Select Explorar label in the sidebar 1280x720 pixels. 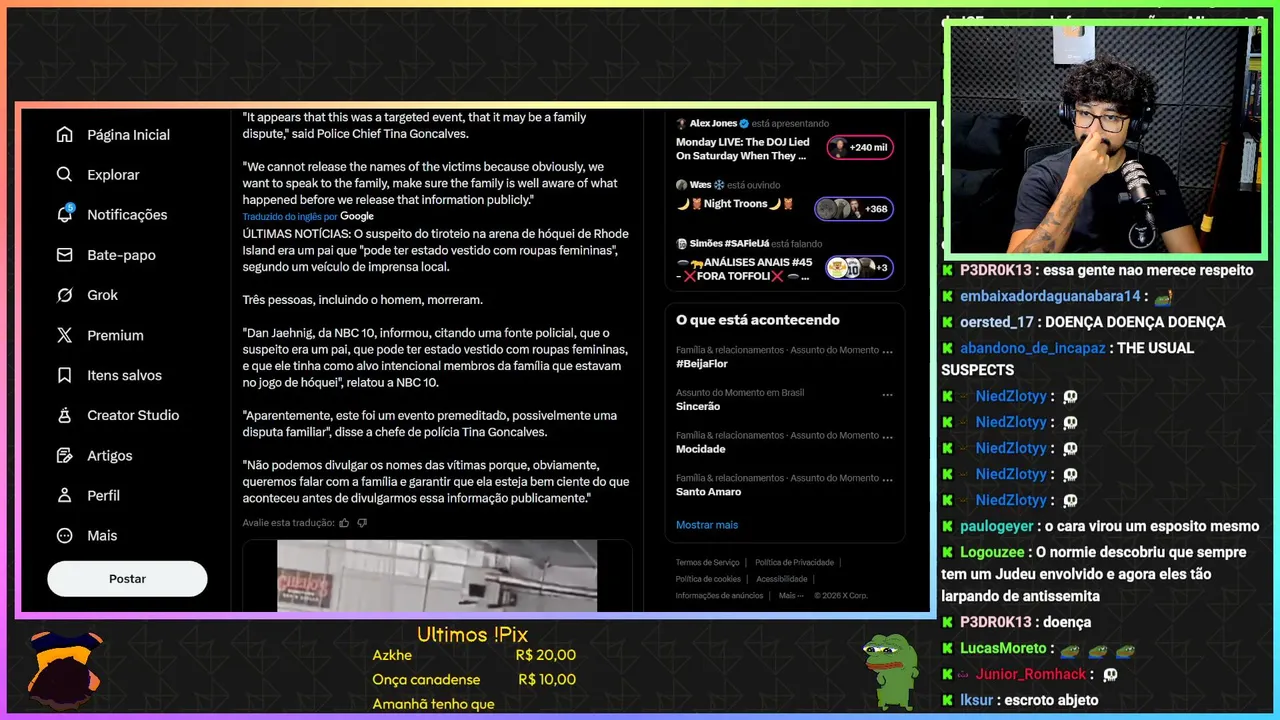tap(113, 175)
